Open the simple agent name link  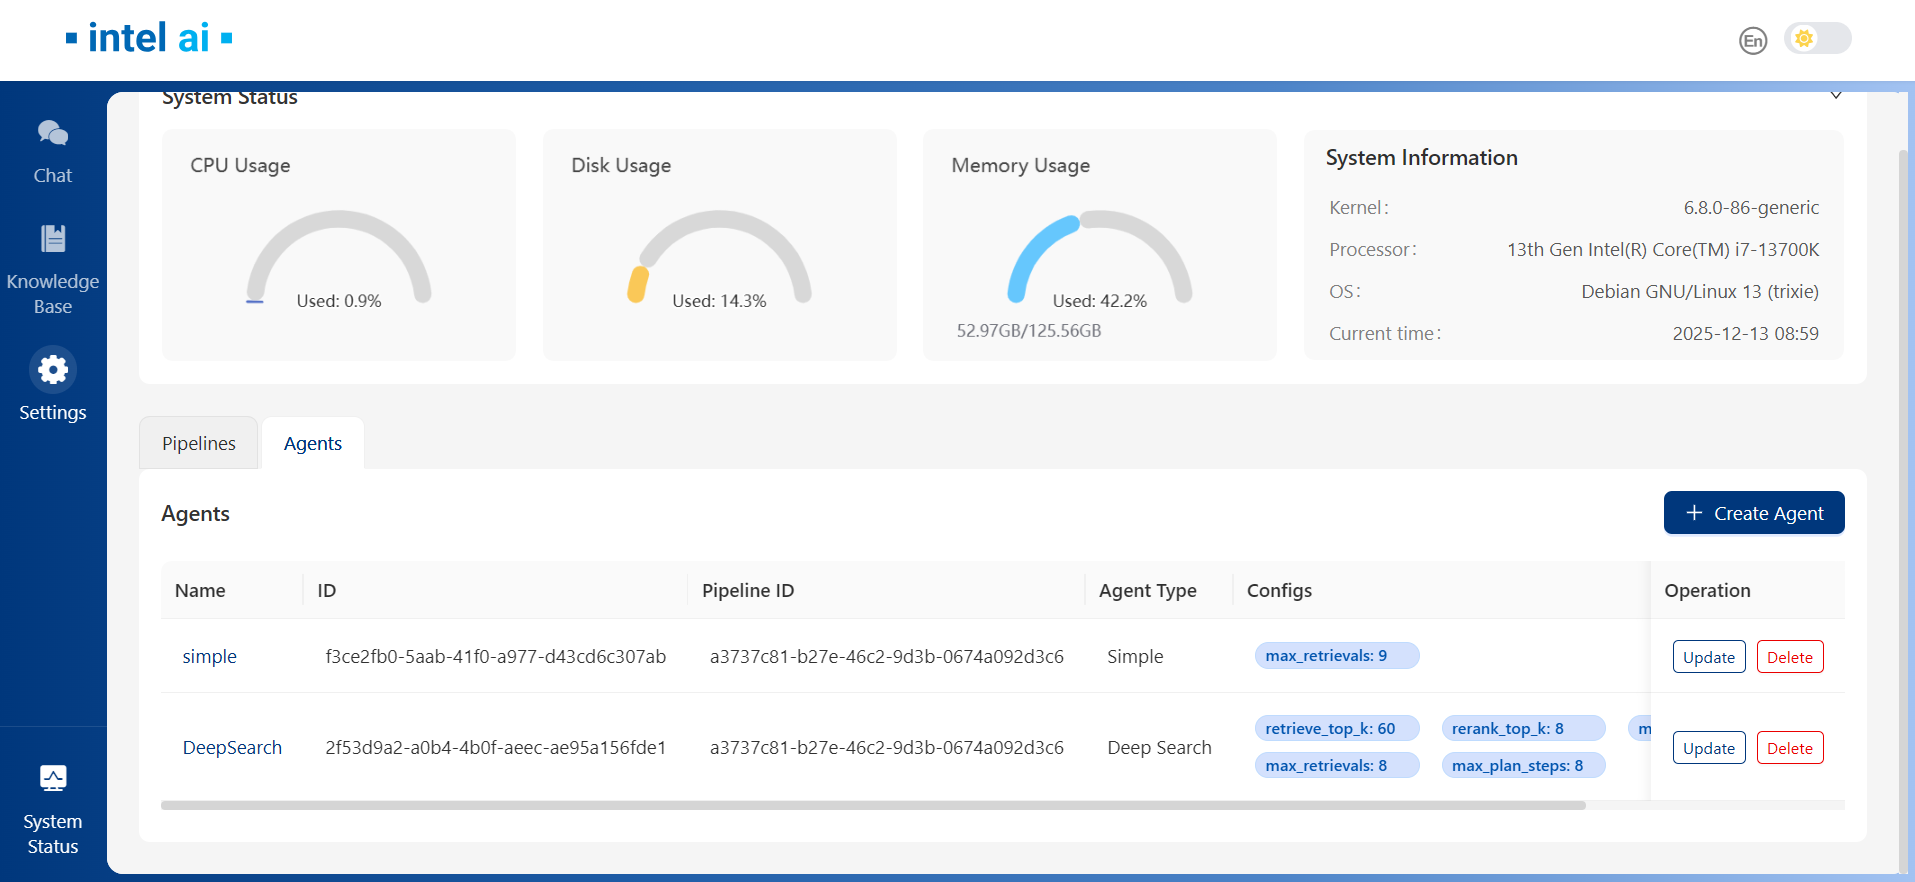pos(209,657)
